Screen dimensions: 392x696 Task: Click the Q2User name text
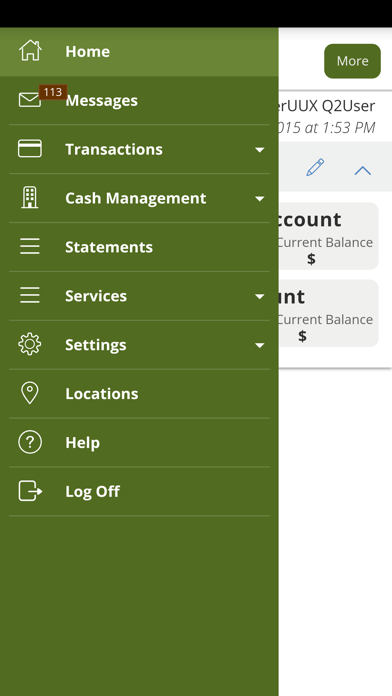coord(348,106)
